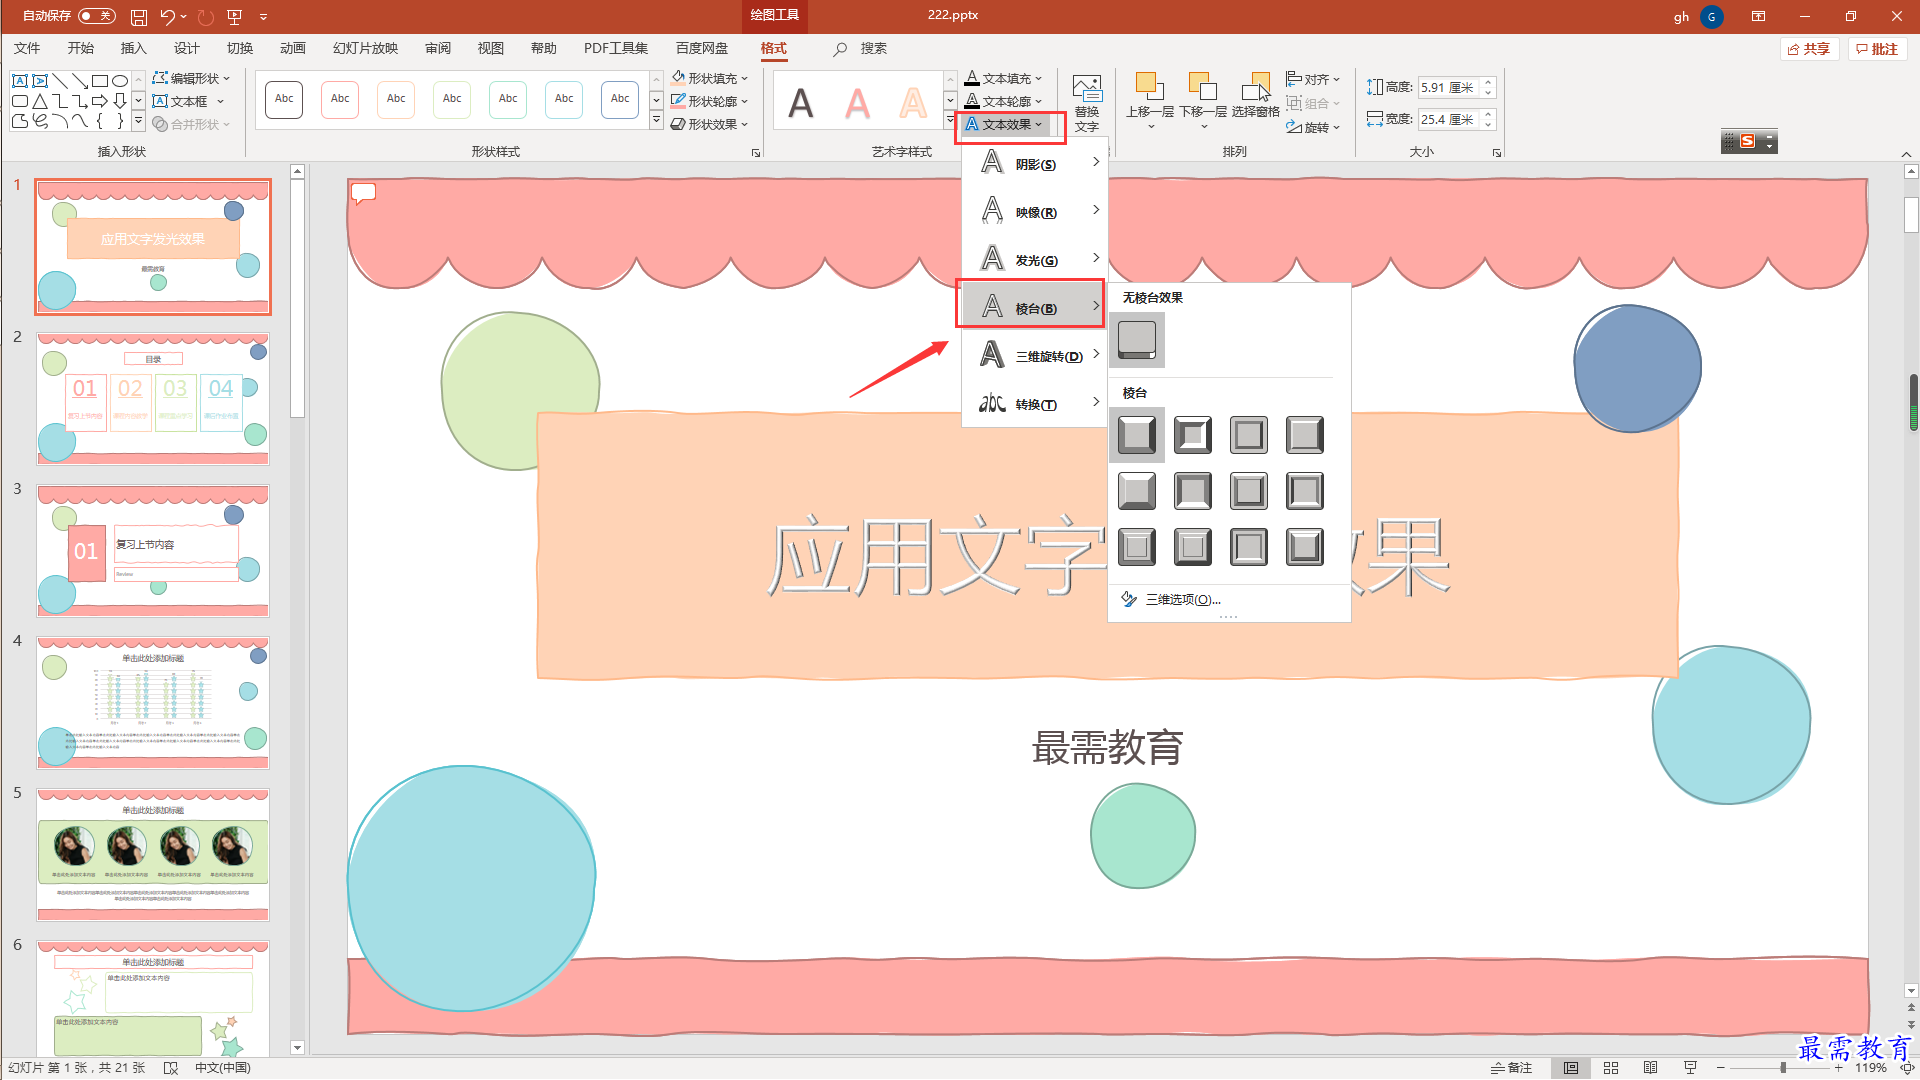The width and height of the screenshot is (1920, 1080).
Task: Select the second bevel preset in third row
Action: click(1193, 547)
